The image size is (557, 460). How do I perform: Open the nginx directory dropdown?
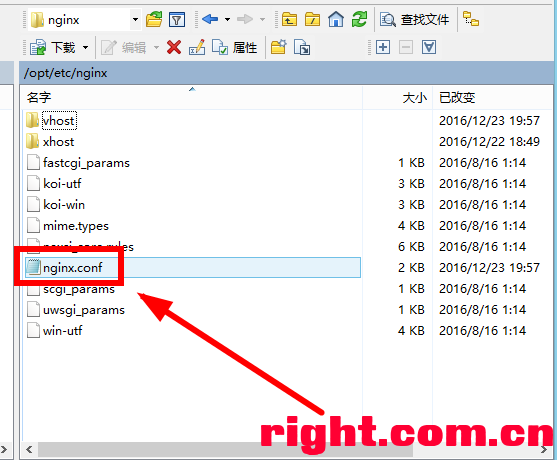click(135, 20)
